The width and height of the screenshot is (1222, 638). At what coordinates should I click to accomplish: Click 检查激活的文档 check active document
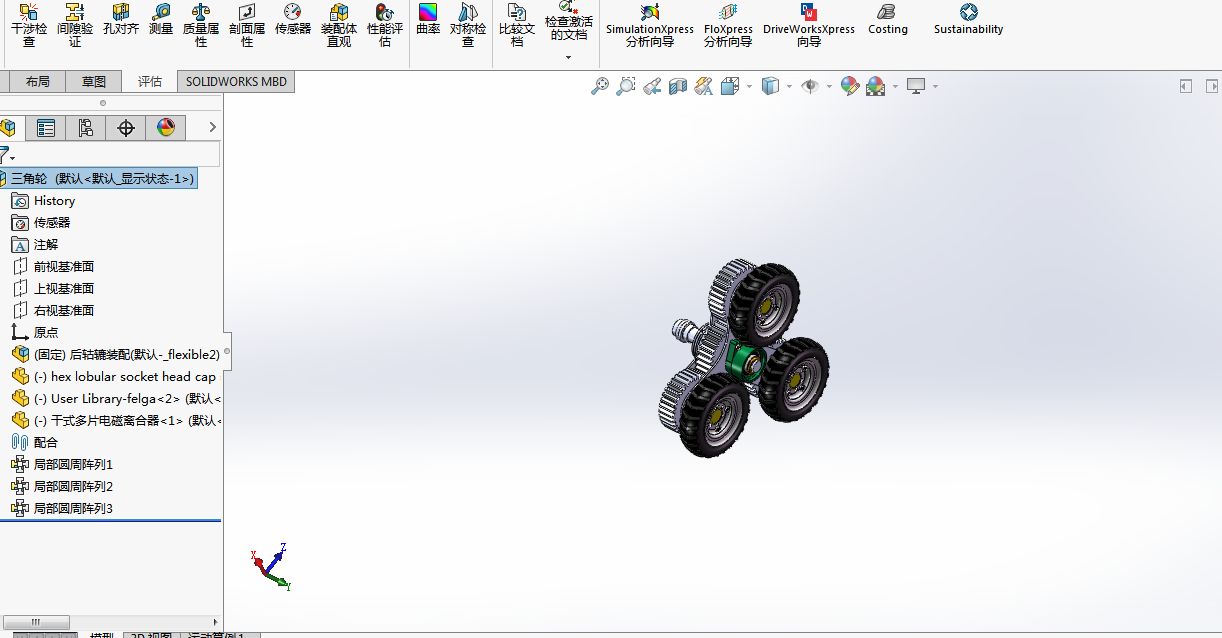click(569, 22)
